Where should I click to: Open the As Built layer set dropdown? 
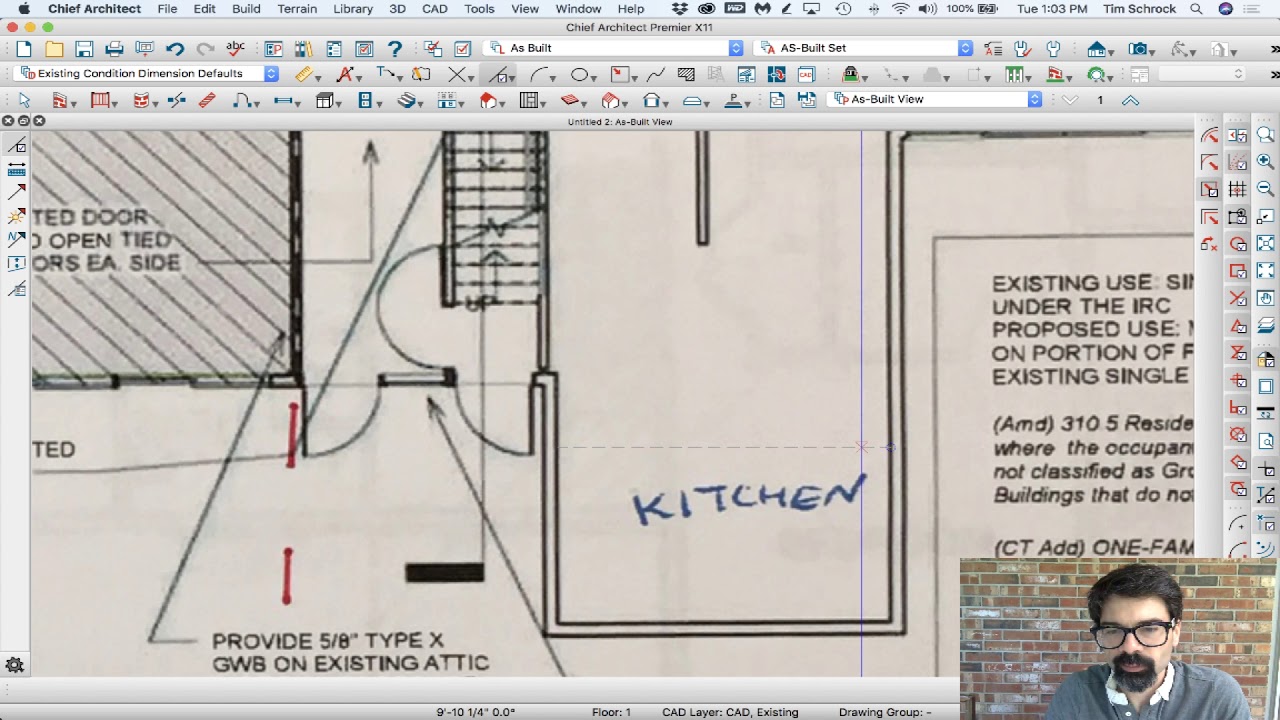pyautogui.click(x=615, y=48)
